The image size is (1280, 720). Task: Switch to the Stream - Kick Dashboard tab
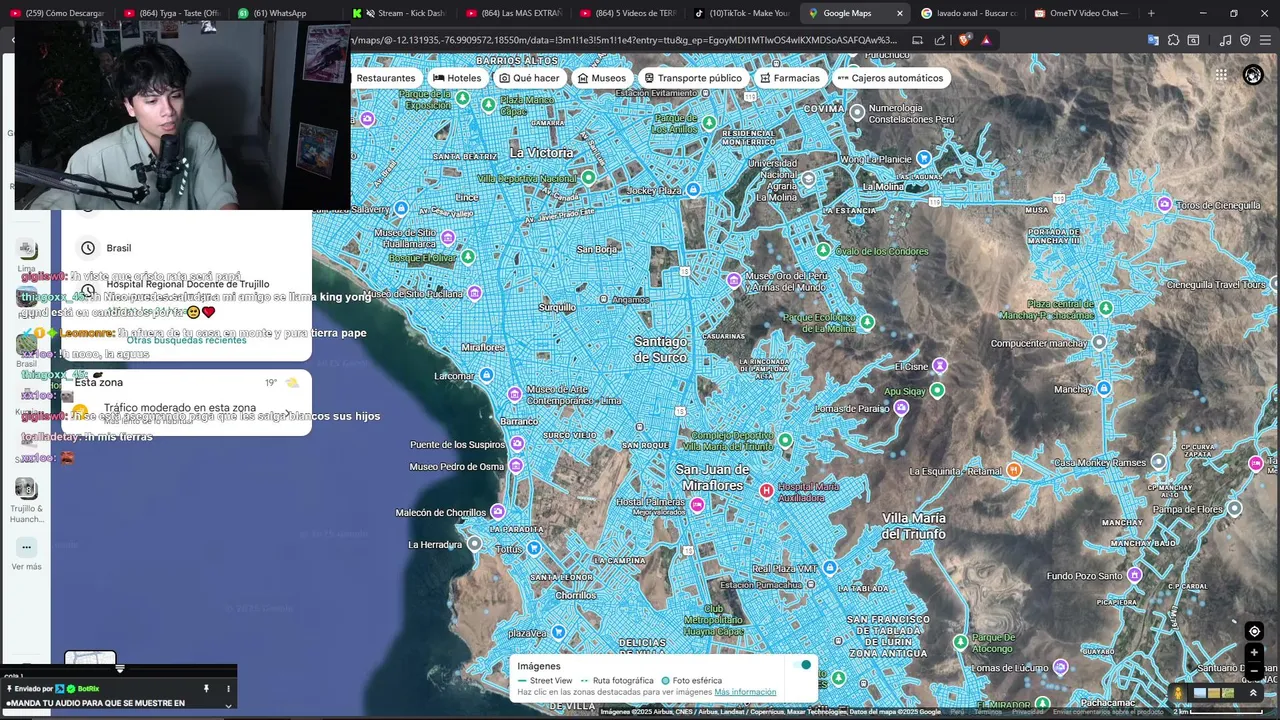402,13
